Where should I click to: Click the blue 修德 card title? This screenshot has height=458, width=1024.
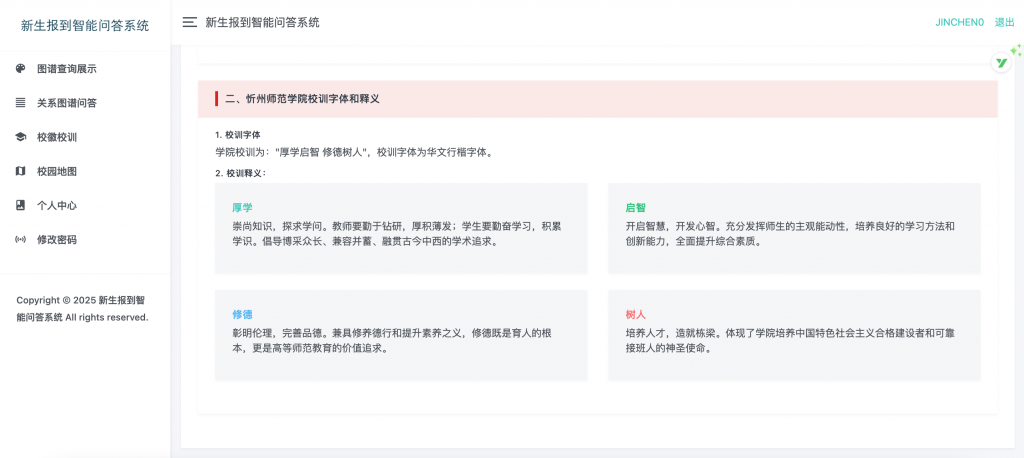[x=242, y=314]
